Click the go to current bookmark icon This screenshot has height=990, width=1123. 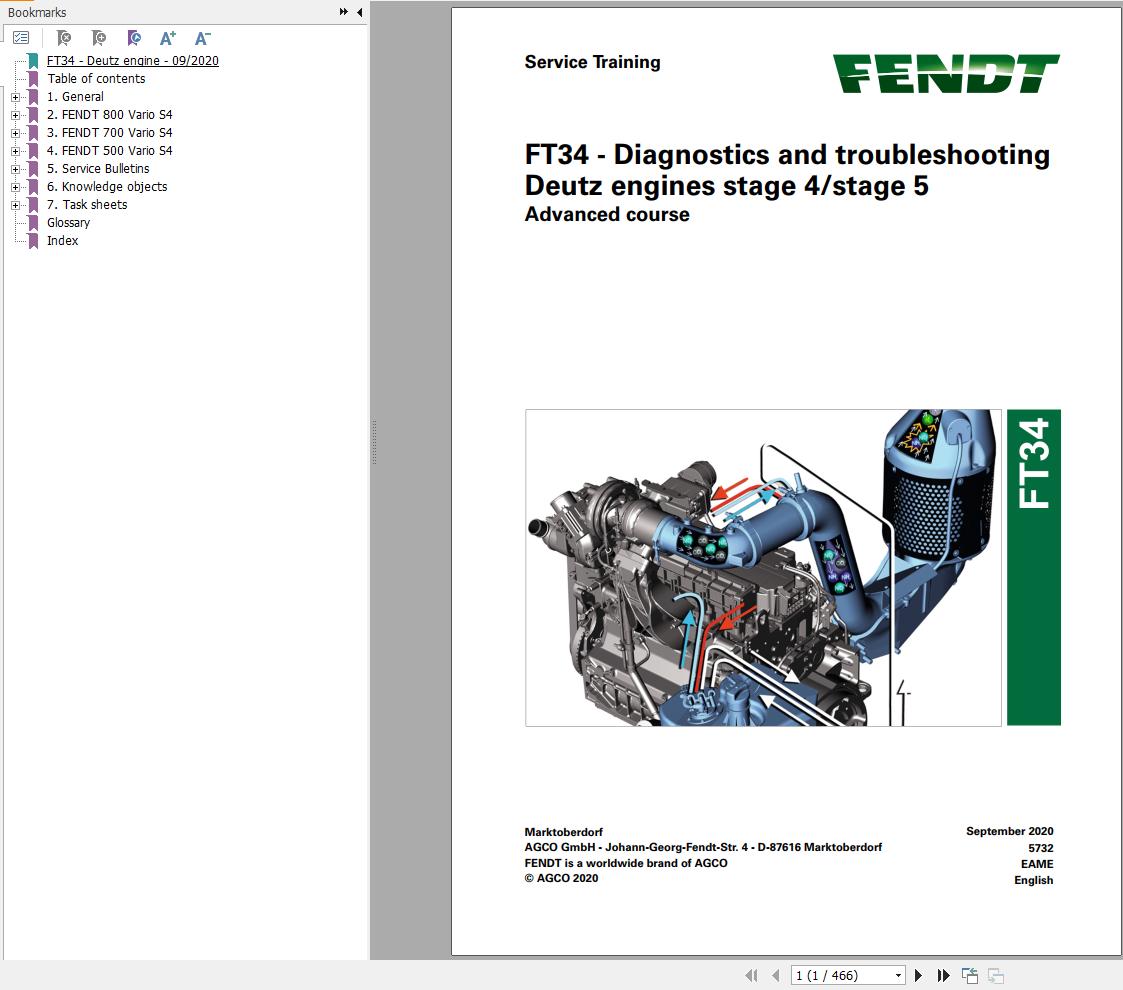pos(134,38)
